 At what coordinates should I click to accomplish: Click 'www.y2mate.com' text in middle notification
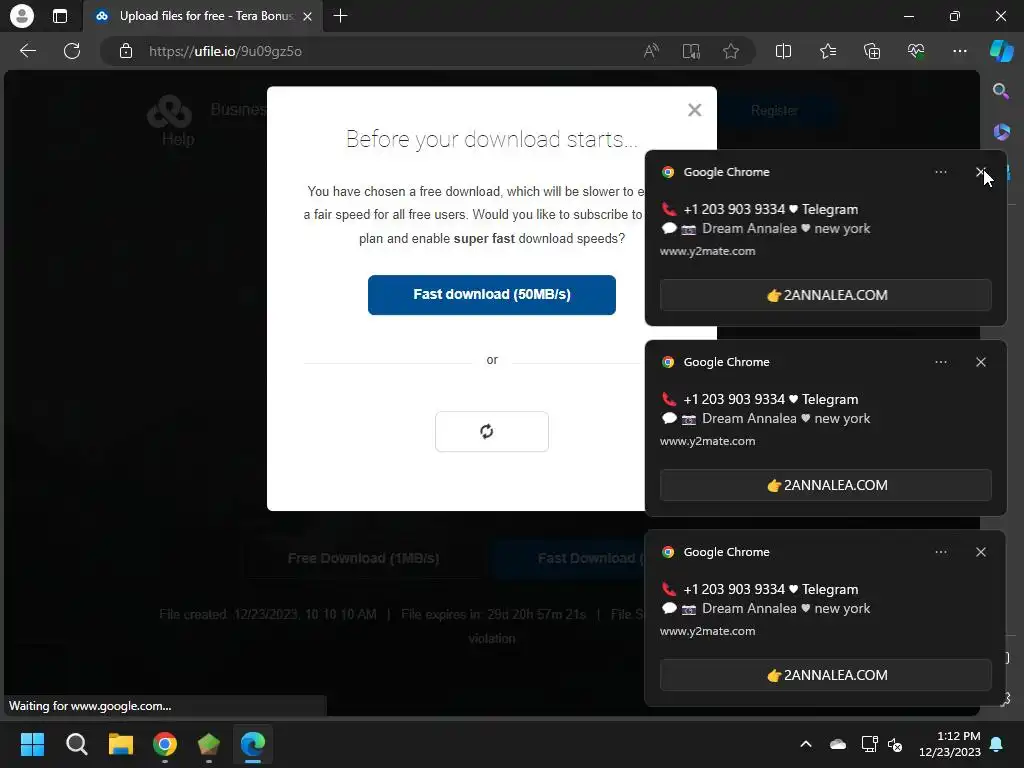pos(707,441)
